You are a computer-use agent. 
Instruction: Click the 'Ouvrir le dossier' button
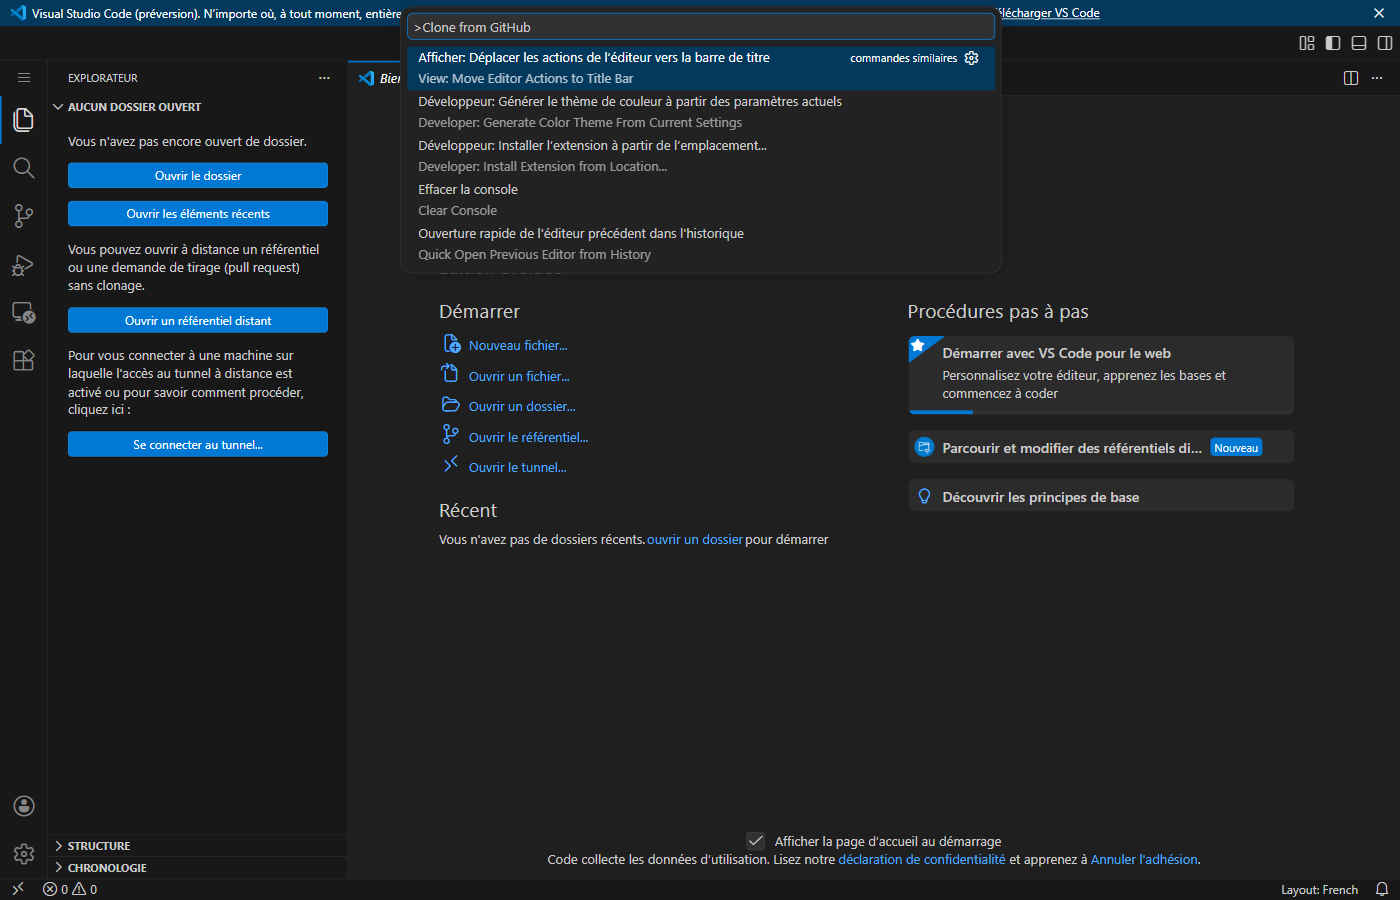pos(197,175)
